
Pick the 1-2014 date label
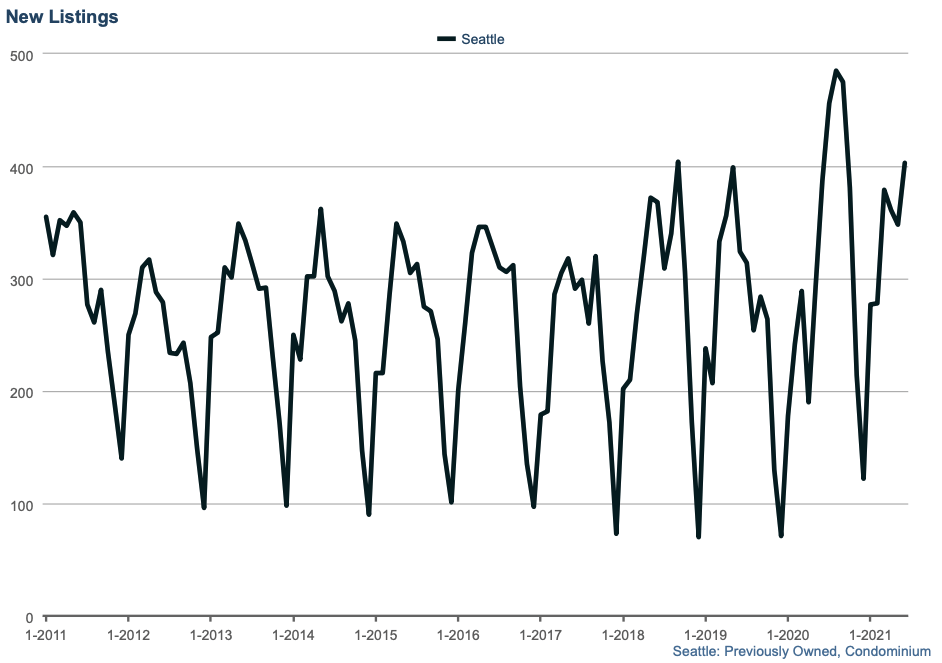[x=292, y=635]
